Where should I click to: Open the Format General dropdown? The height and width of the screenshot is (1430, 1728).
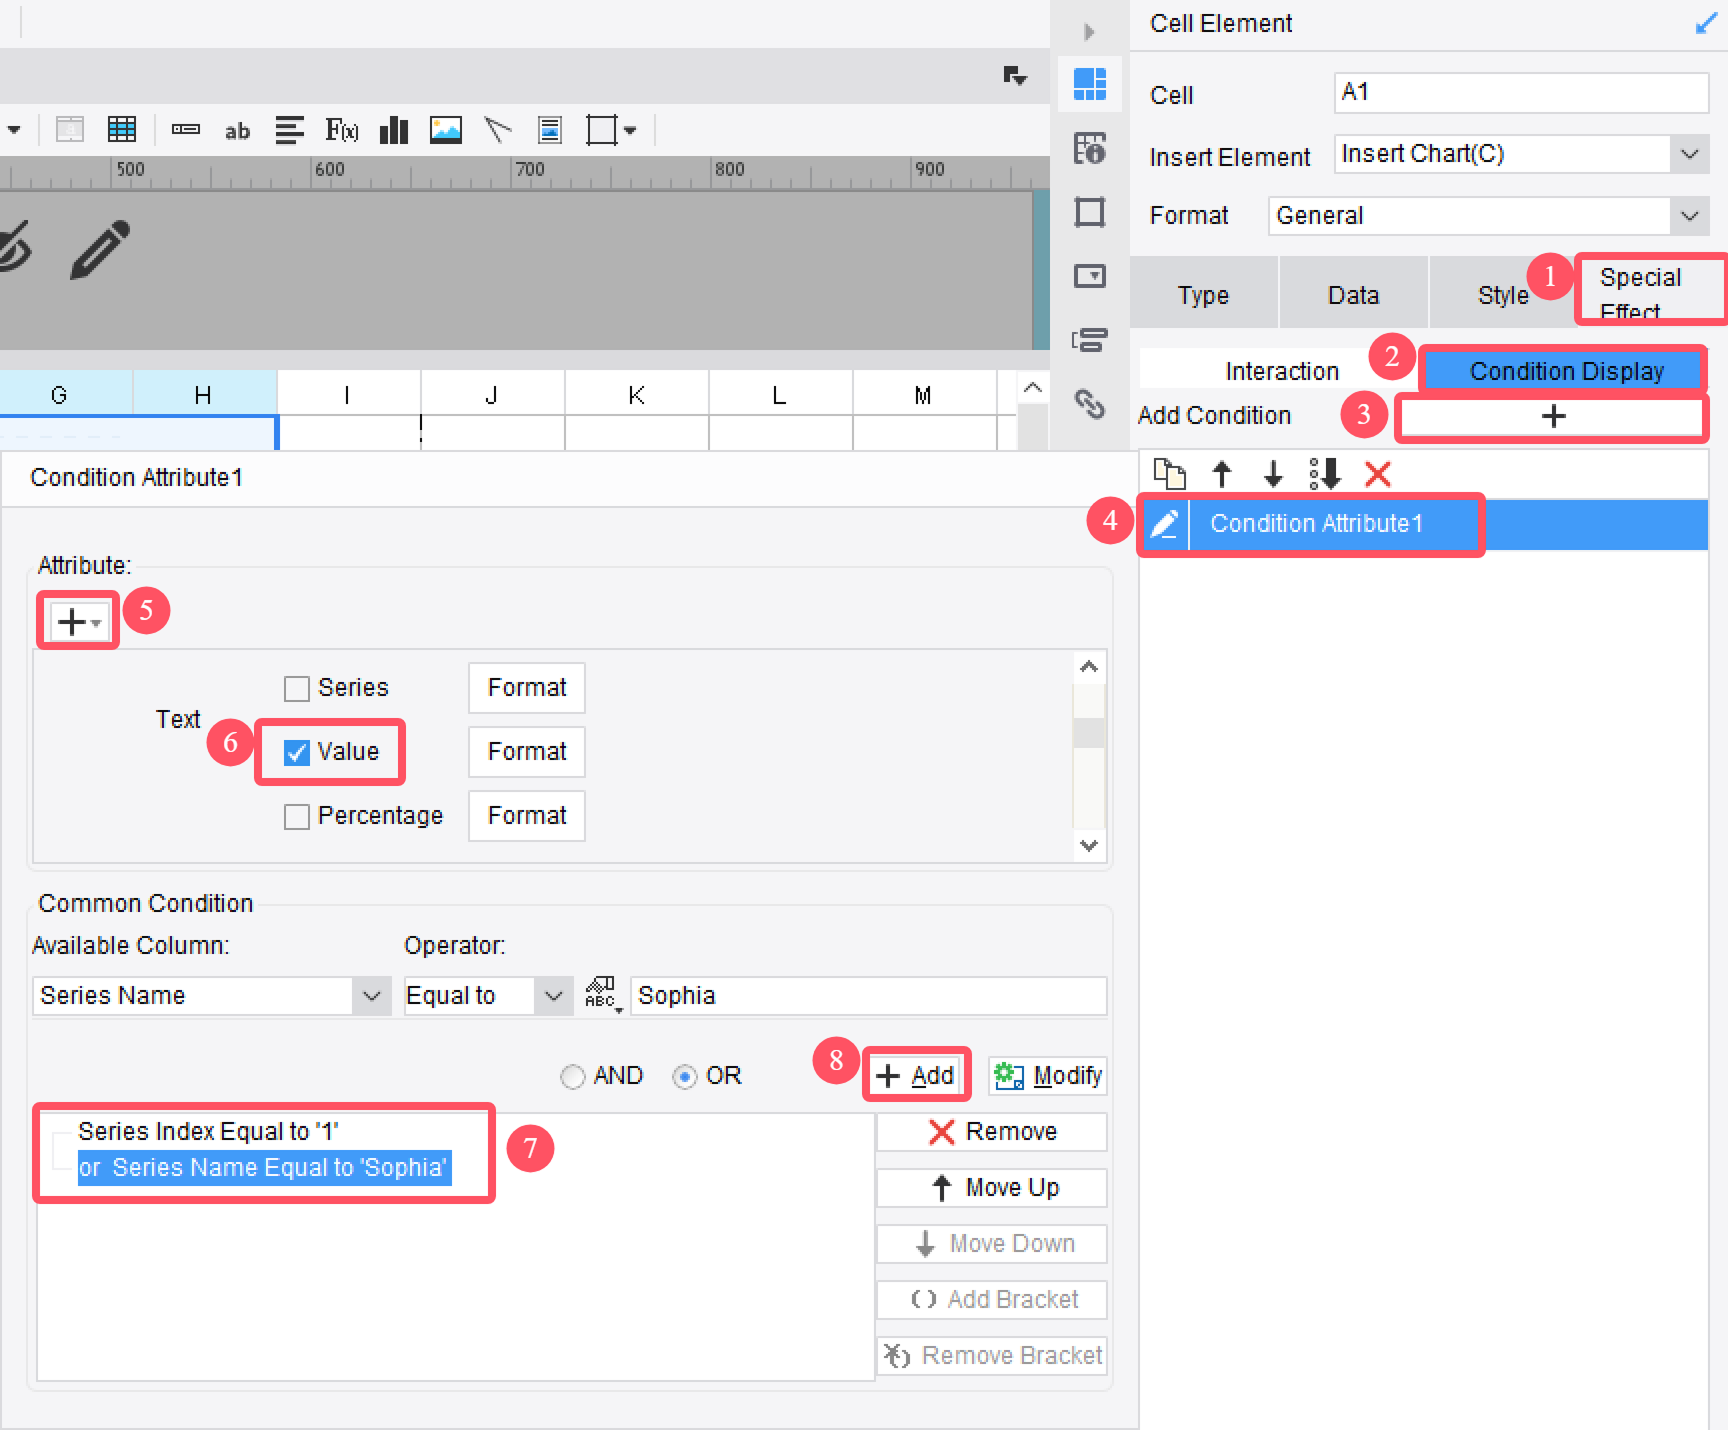[x=1690, y=216]
